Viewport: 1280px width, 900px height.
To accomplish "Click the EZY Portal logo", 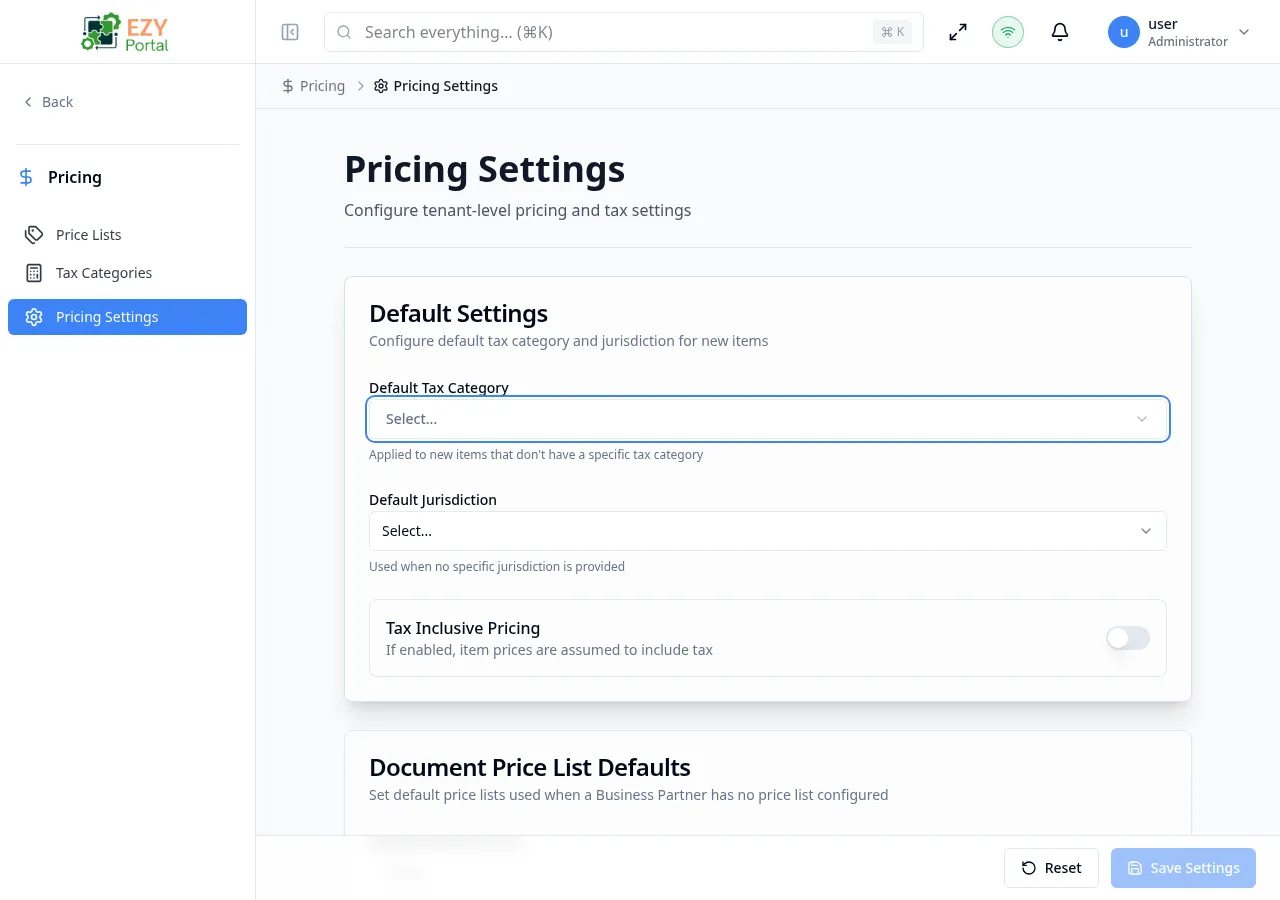I will [x=124, y=31].
